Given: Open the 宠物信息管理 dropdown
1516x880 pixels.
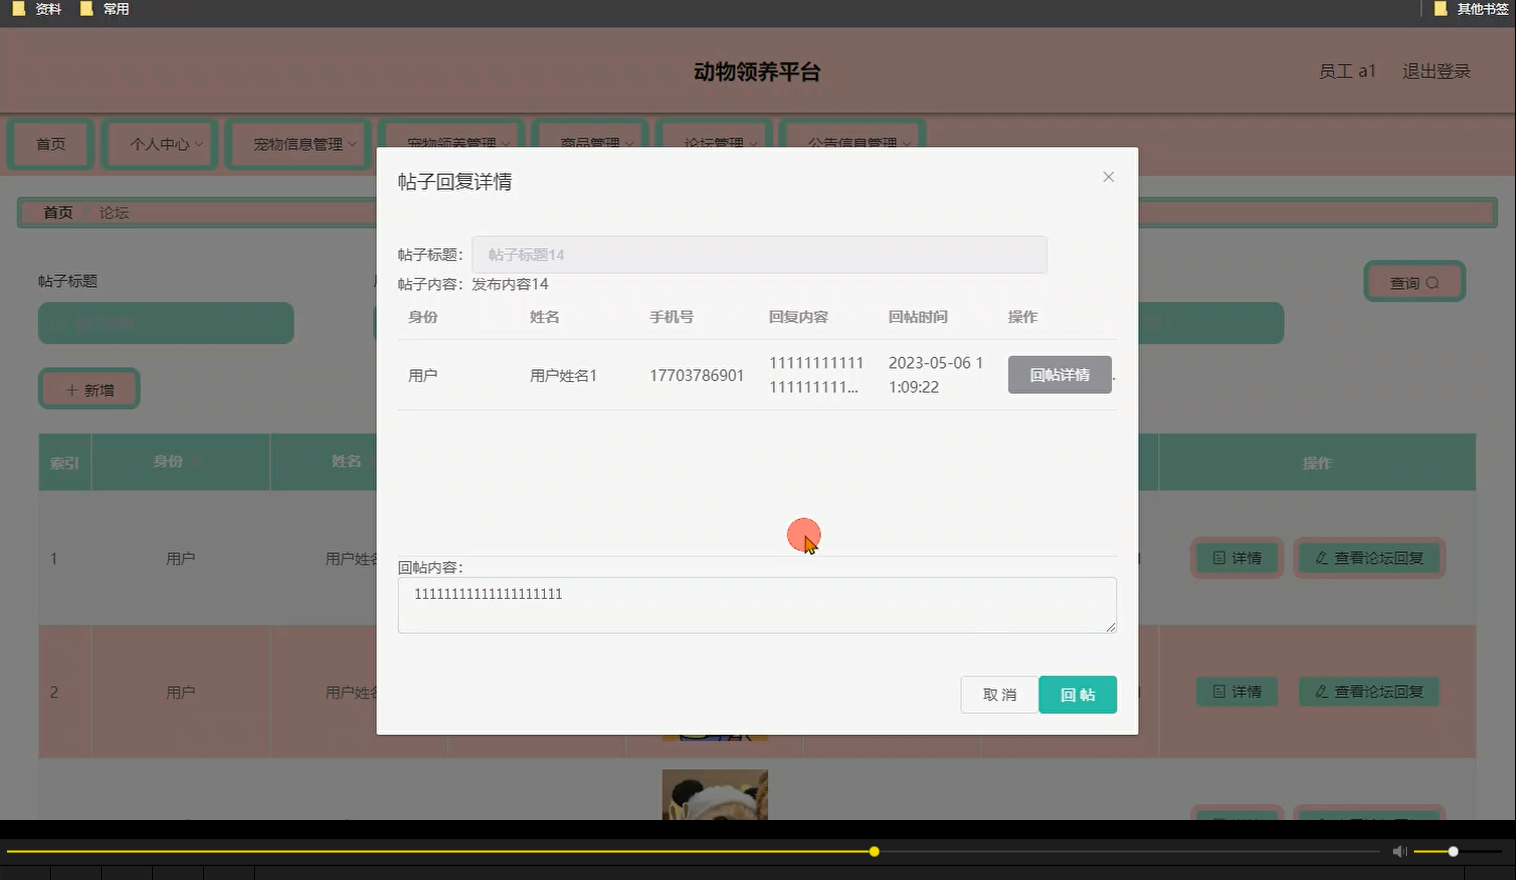Looking at the screenshot, I should [x=298, y=144].
